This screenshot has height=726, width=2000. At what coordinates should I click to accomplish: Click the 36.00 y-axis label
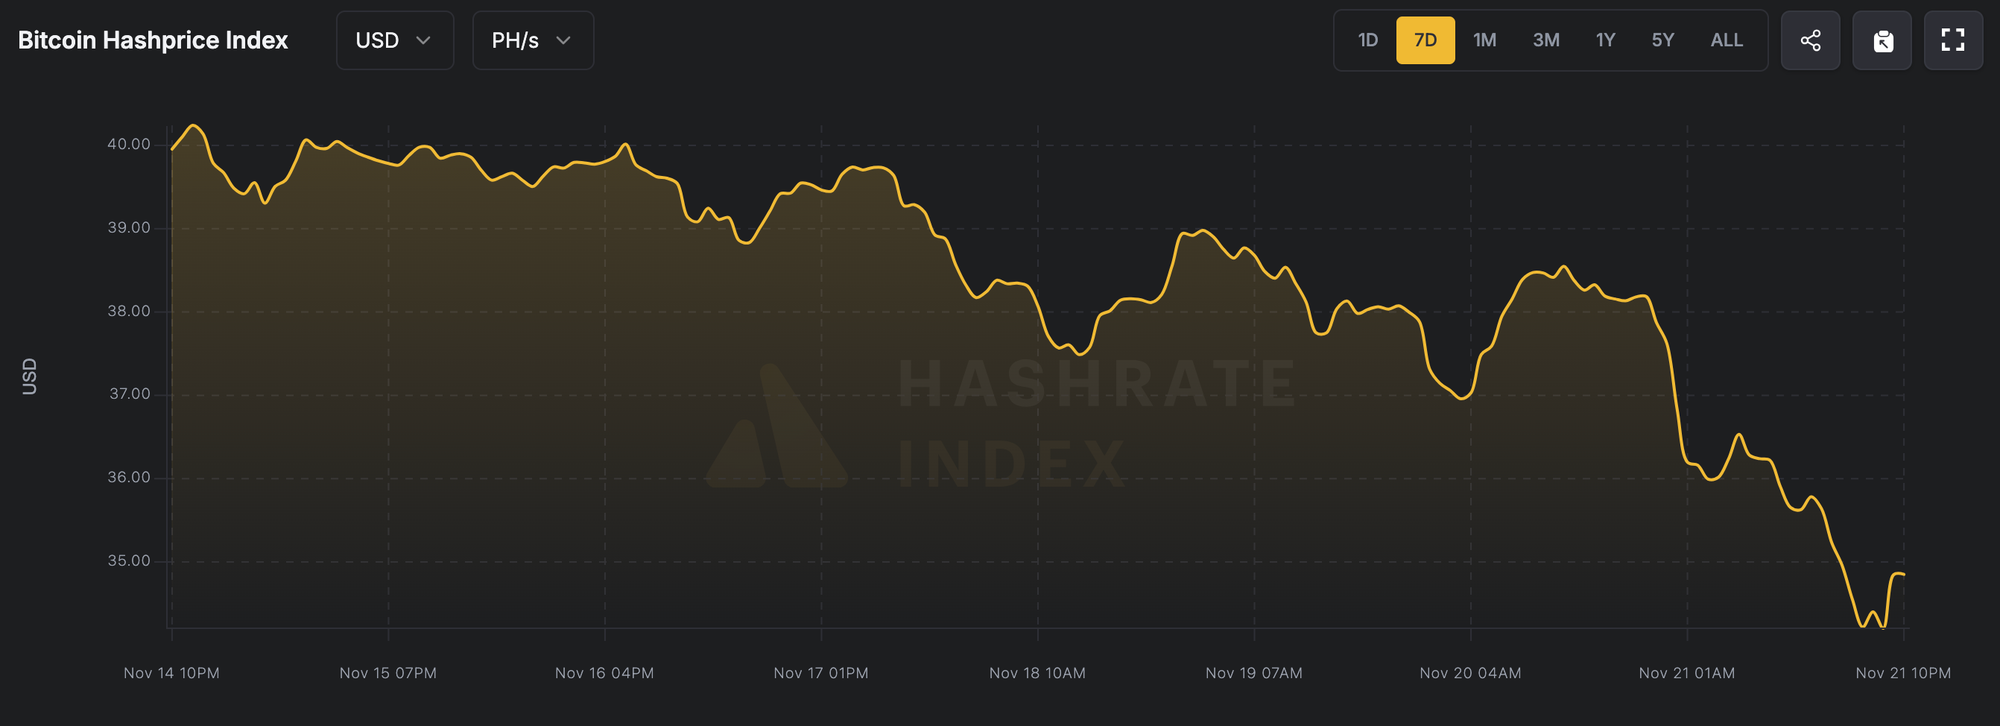tap(129, 477)
